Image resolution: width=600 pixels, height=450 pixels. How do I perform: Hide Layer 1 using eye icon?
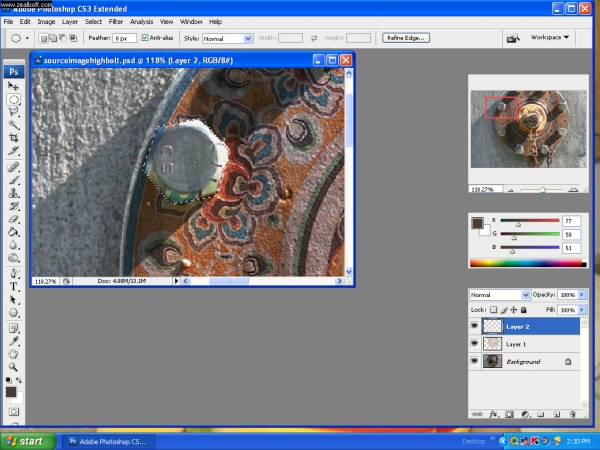click(474, 343)
